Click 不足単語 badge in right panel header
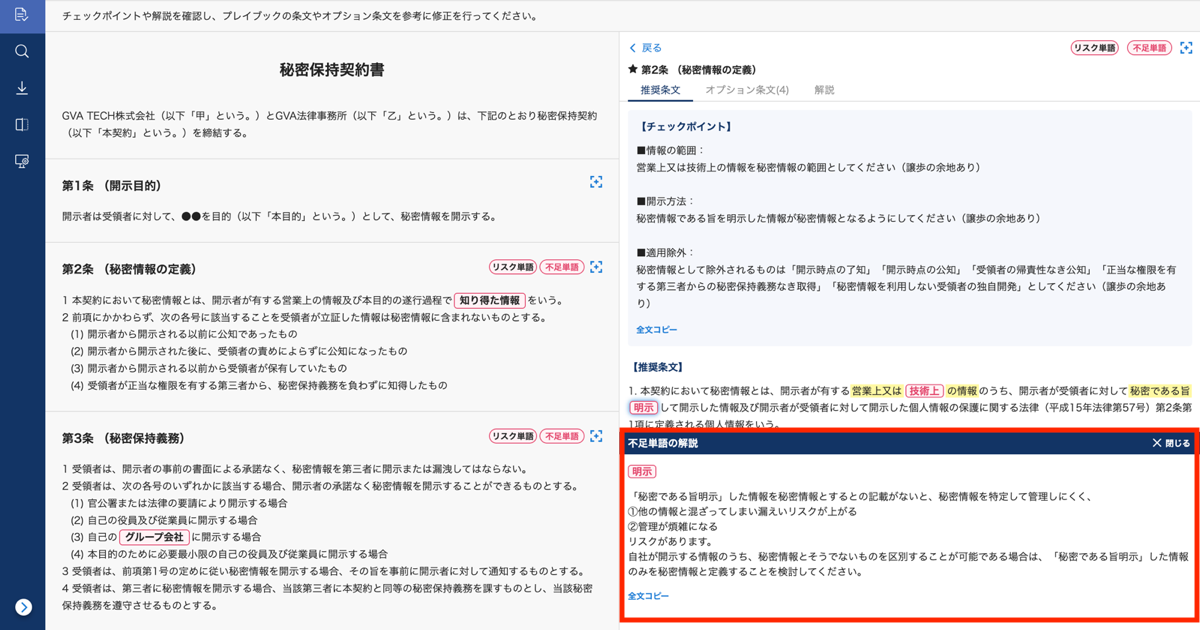 pos(1149,48)
